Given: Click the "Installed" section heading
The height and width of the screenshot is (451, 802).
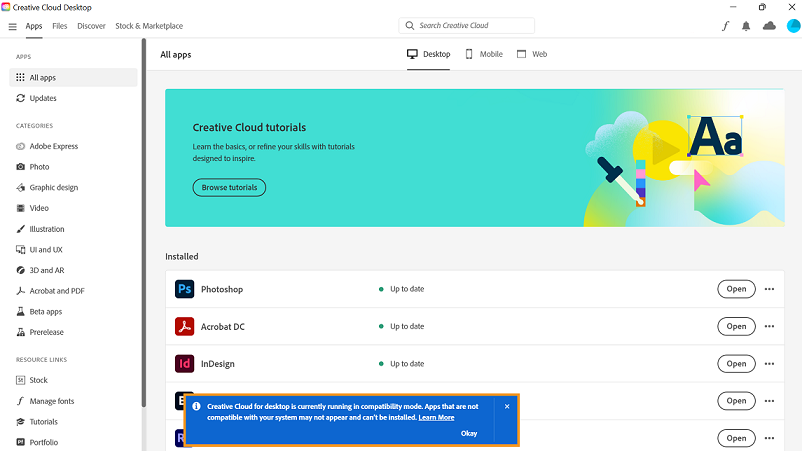Looking at the screenshot, I should click(182, 257).
